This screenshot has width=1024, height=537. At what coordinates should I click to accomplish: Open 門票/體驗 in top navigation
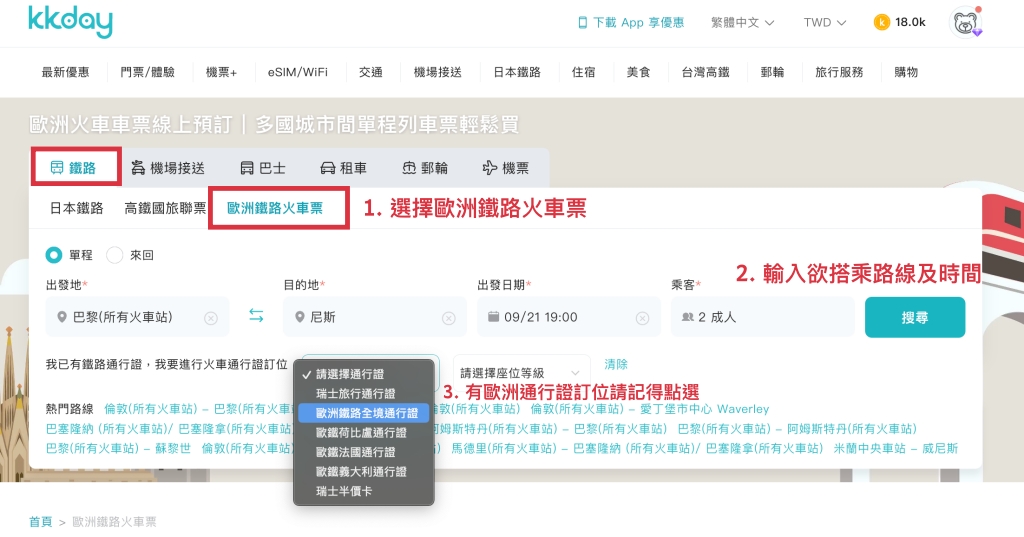148,73
